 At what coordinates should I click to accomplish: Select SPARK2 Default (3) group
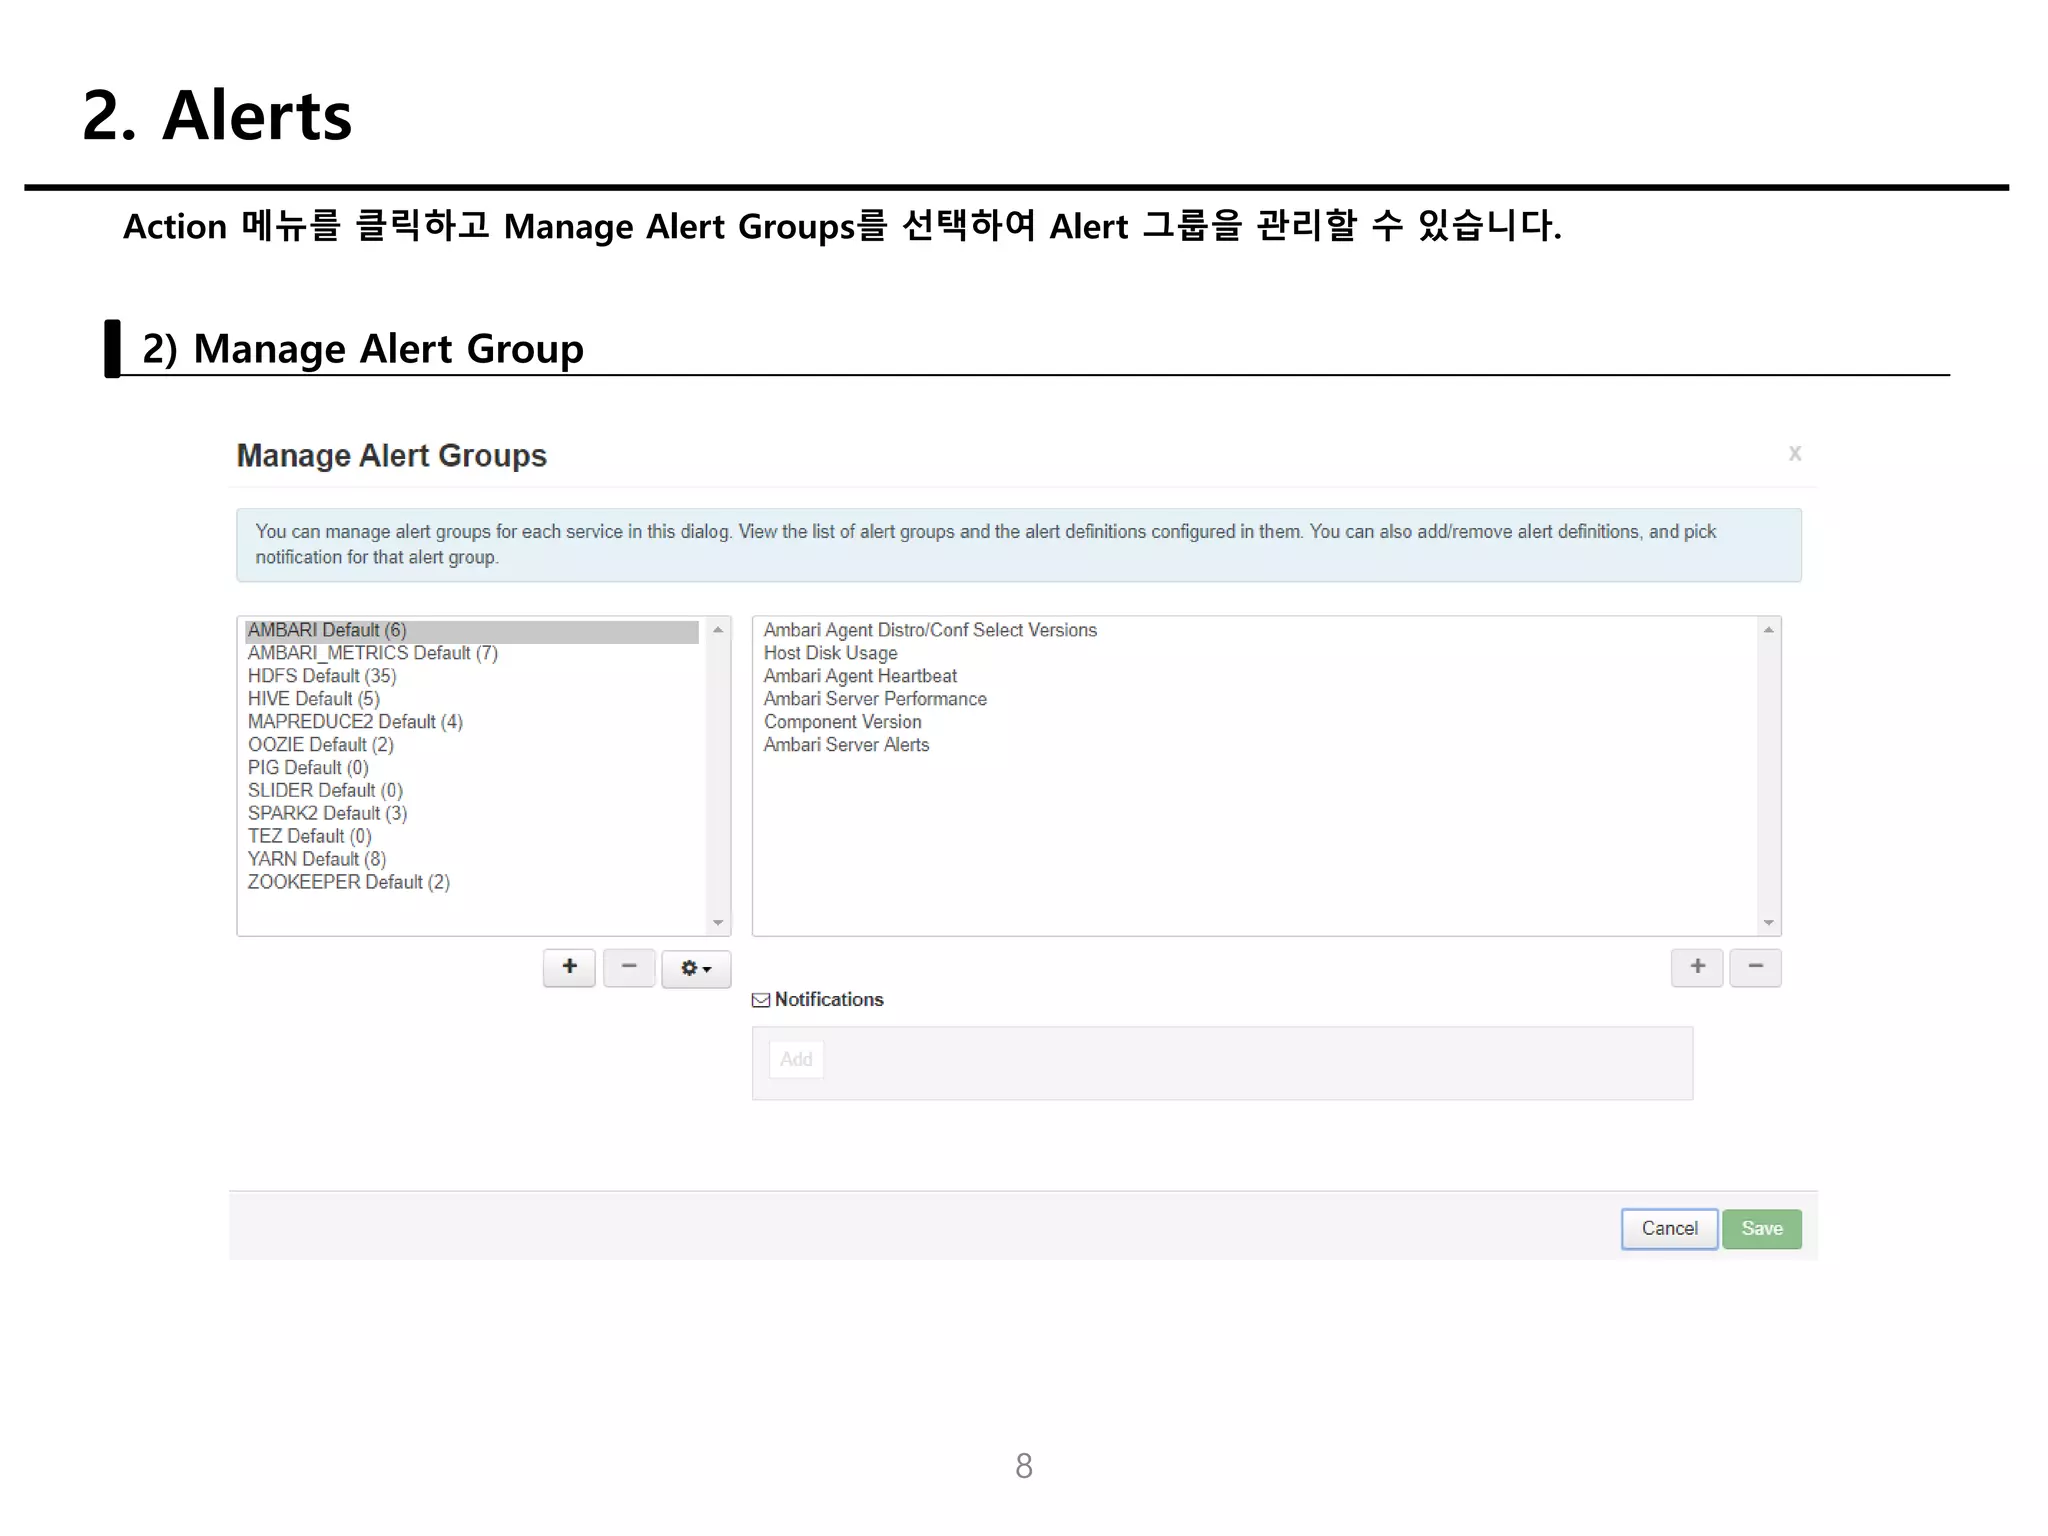[472, 814]
